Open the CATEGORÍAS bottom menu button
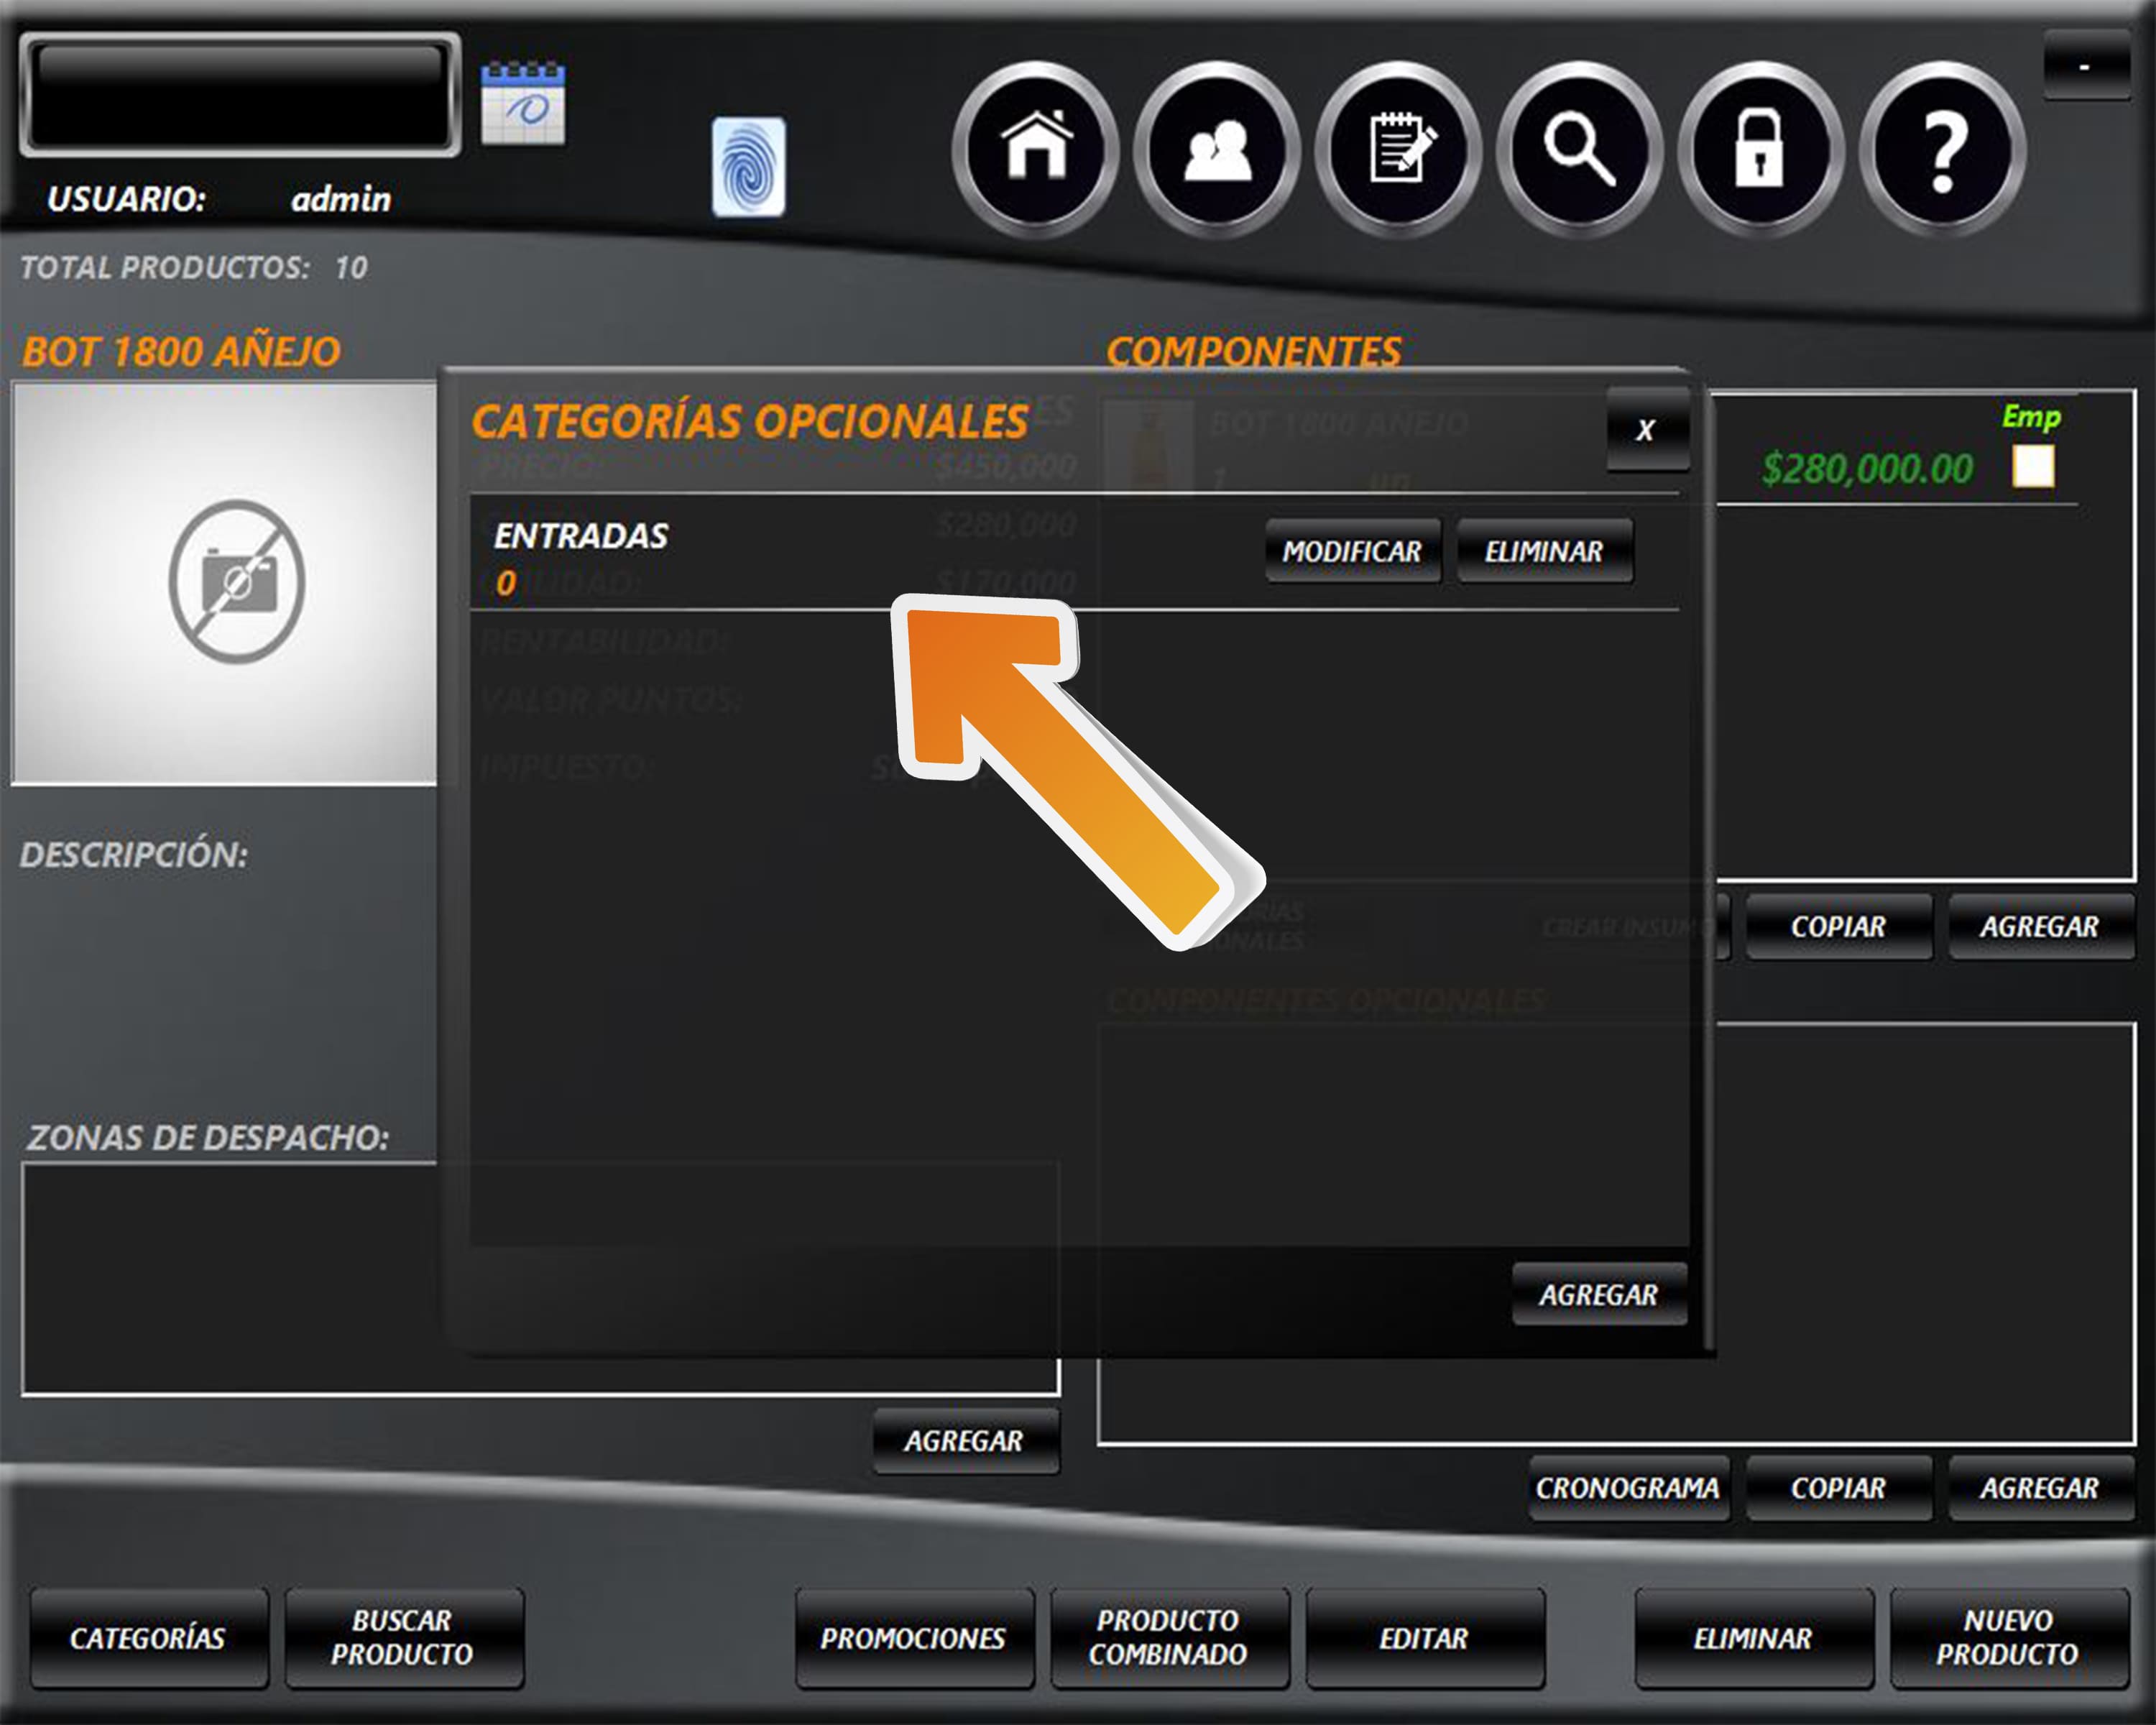Image resolution: width=2156 pixels, height=1725 pixels. tap(148, 1637)
